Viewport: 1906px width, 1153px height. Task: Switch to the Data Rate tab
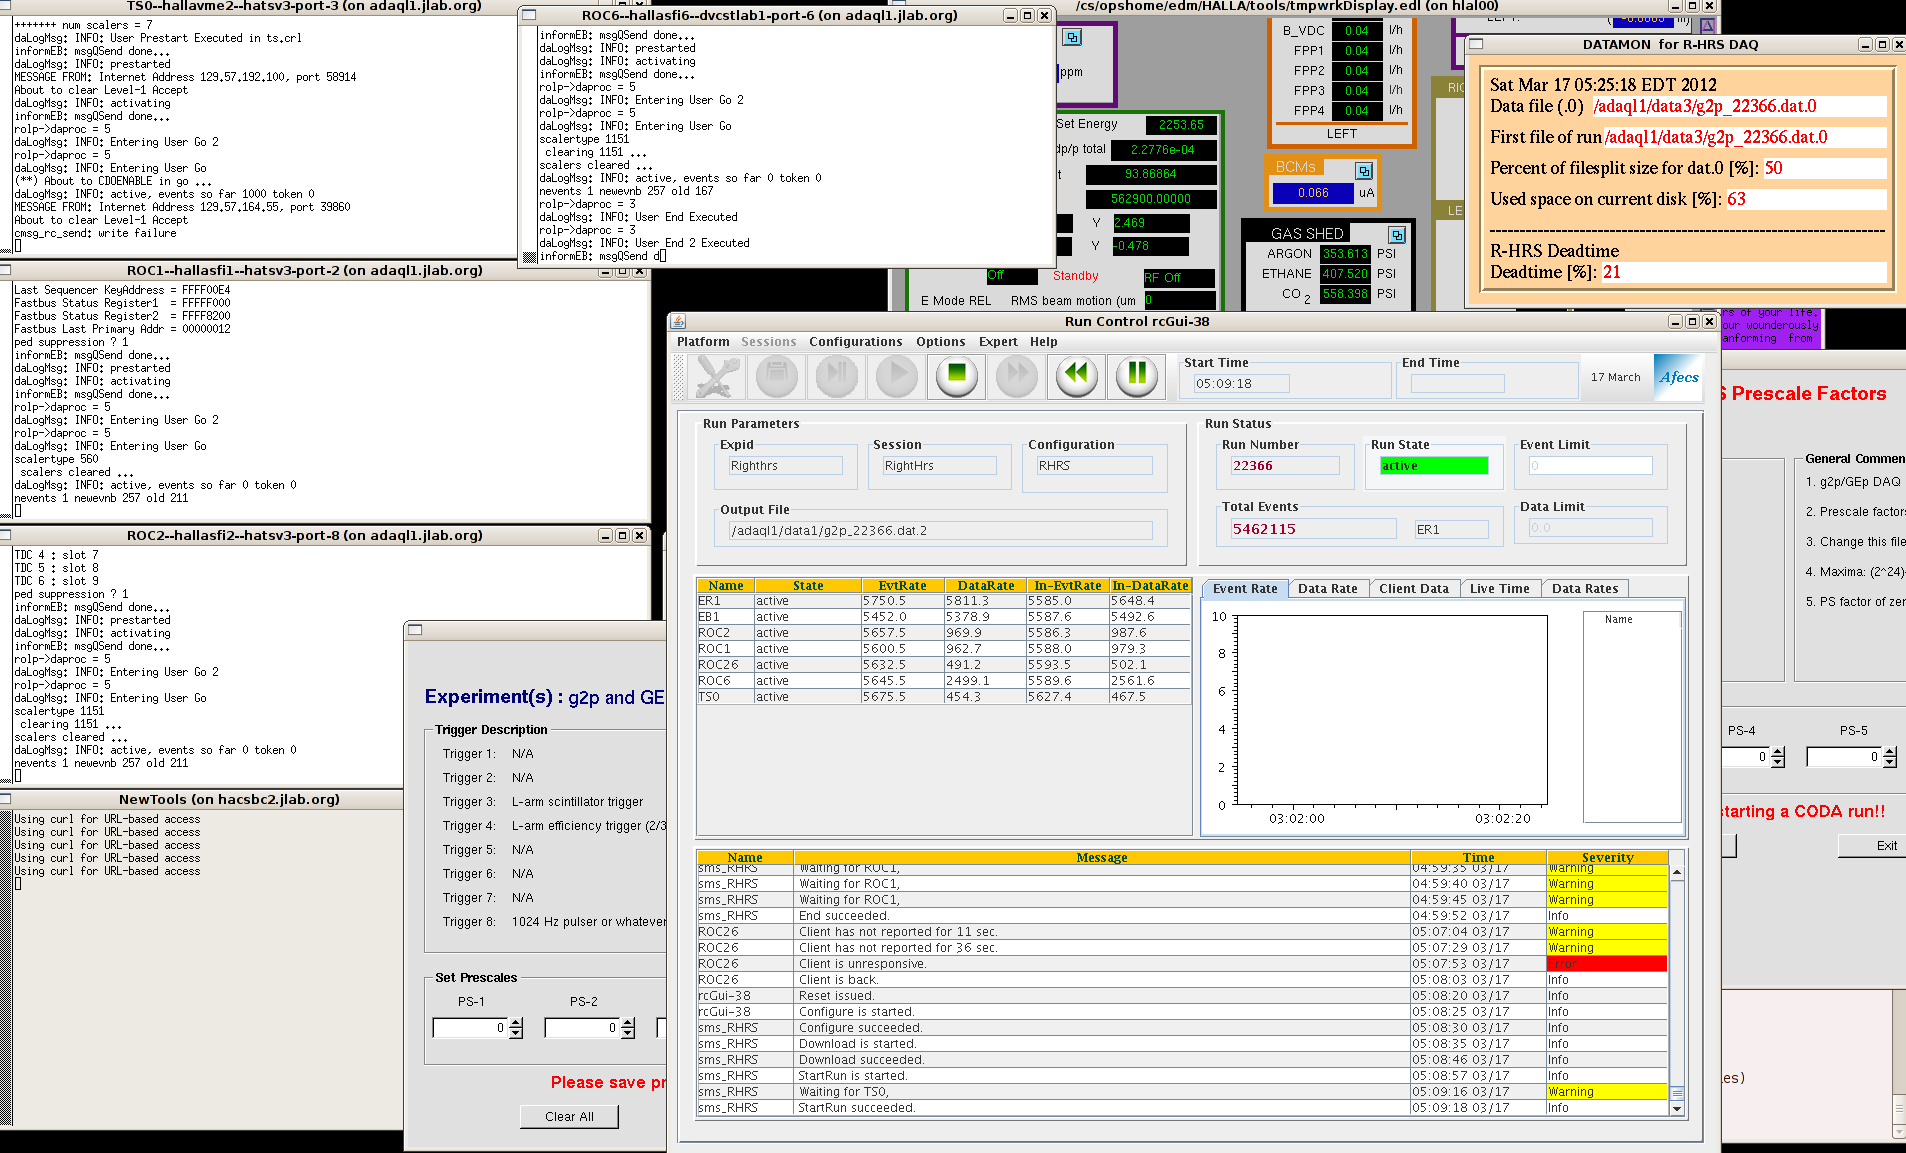(x=1328, y=589)
